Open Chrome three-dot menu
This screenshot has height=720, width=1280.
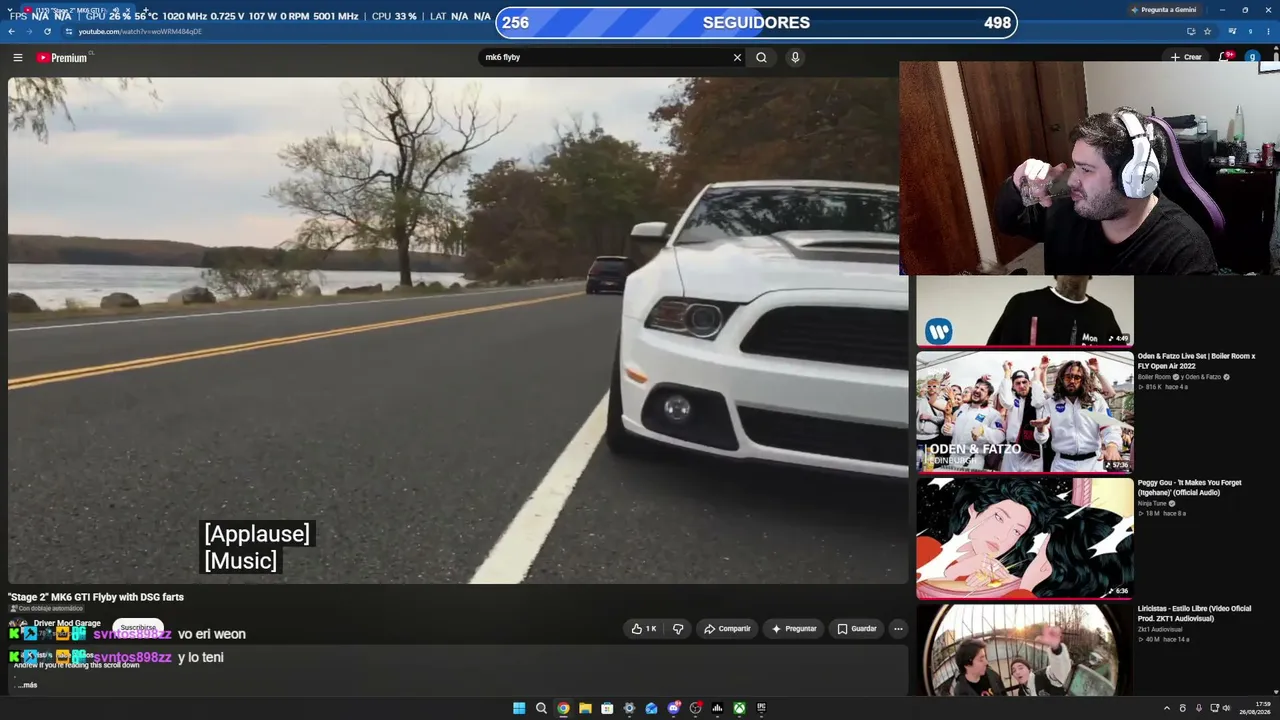pyautogui.click(x=1268, y=31)
